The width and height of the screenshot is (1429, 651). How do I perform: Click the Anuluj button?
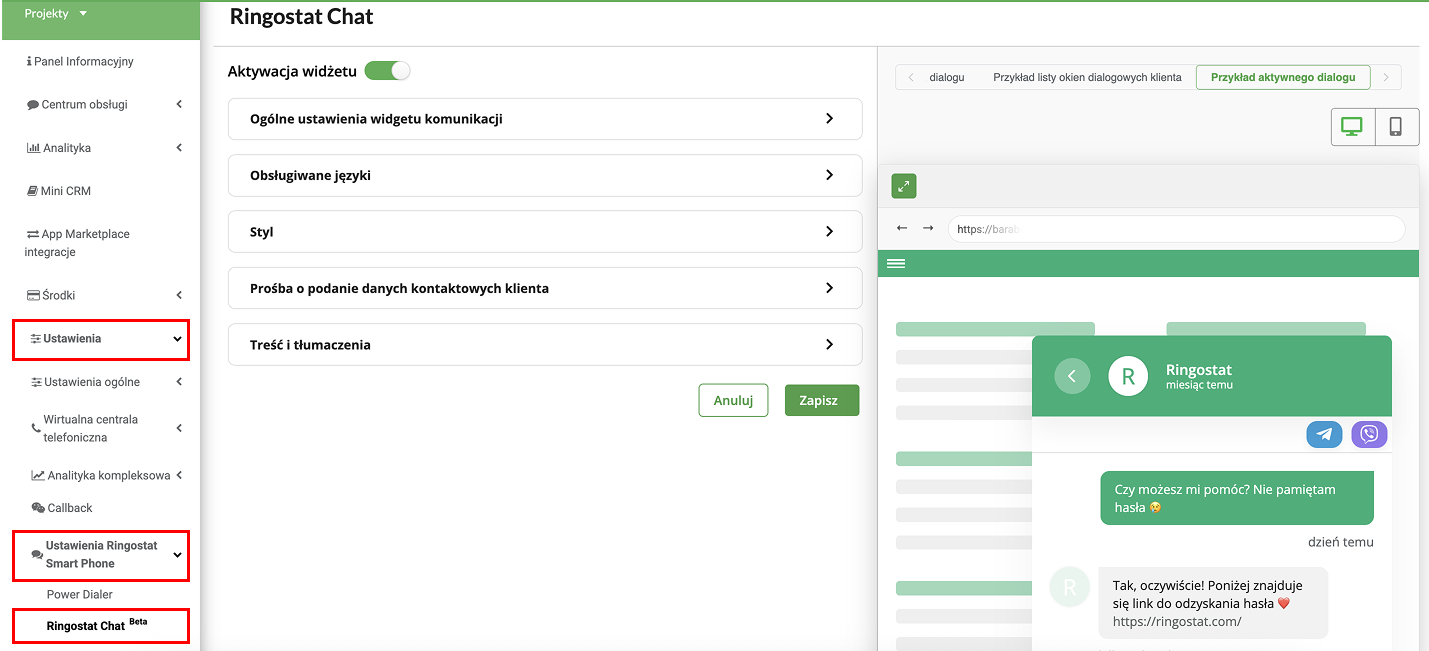(733, 400)
